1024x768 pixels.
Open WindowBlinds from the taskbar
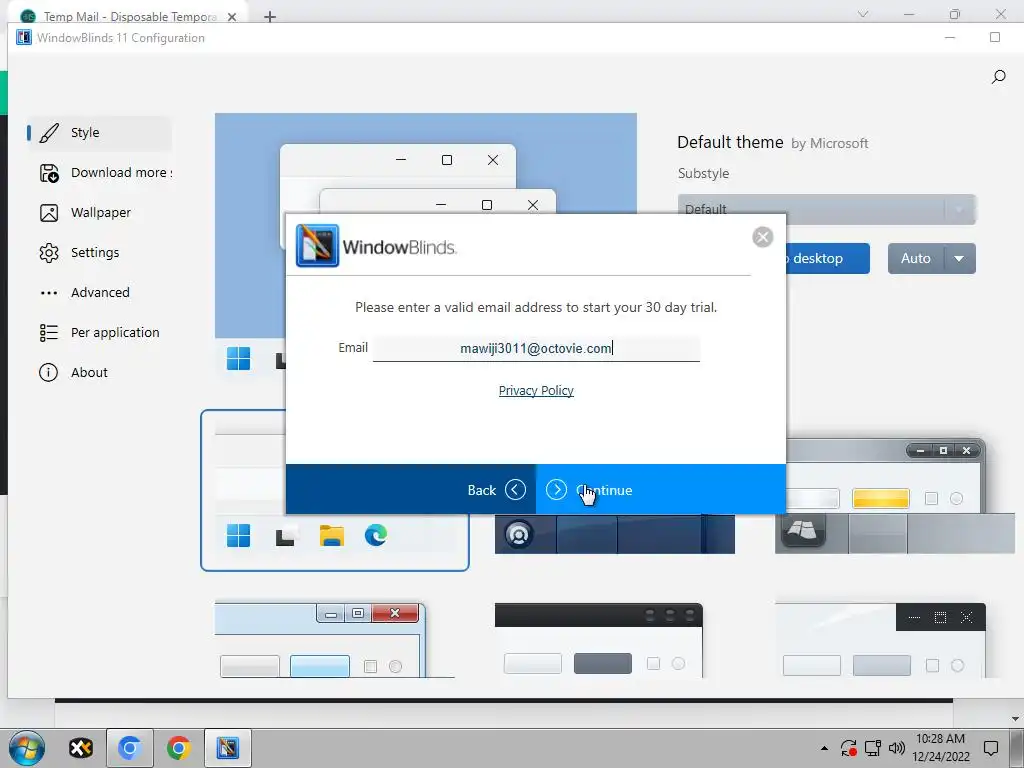(227, 748)
